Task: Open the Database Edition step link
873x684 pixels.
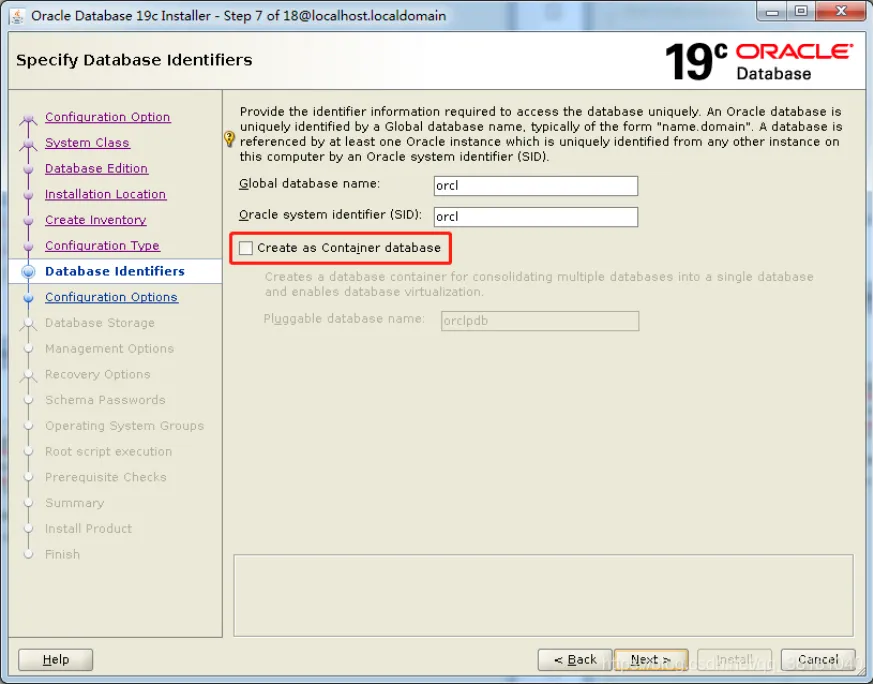Action: point(96,168)
